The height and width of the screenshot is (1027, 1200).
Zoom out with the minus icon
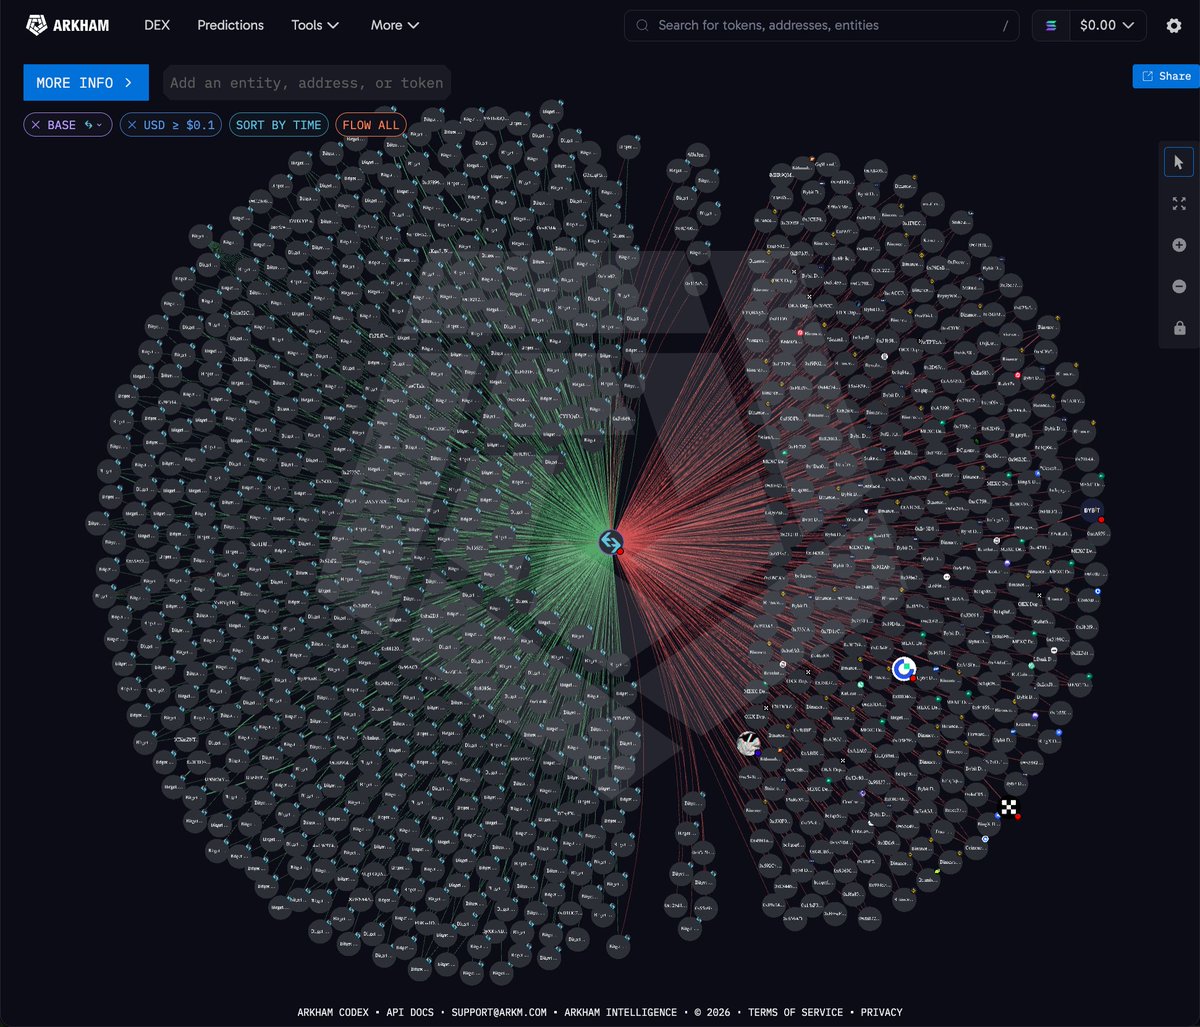pyautogui.click(x=1179, y=286)
